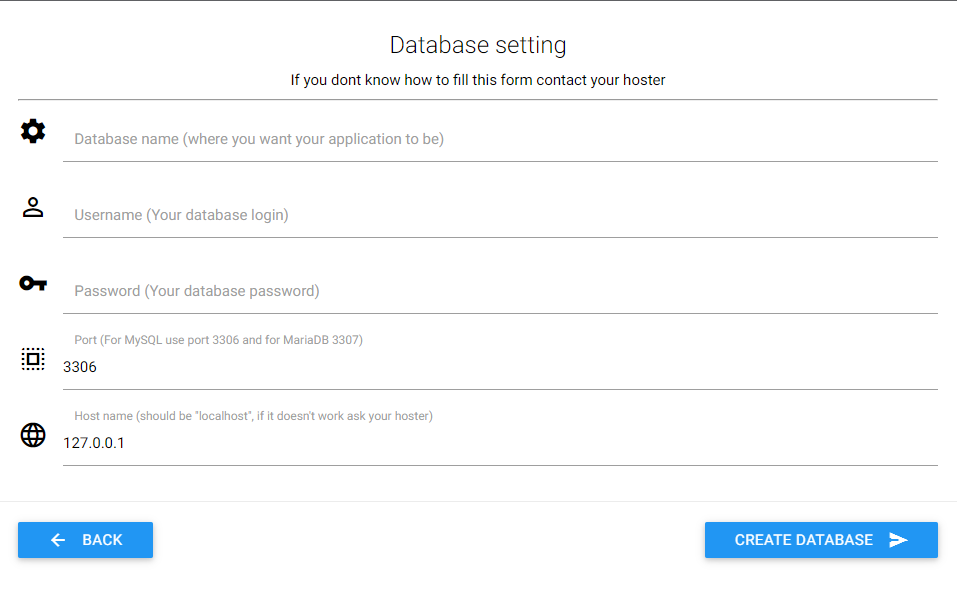Click the Host name hint label about localhost
This screenshot has height=589, width=957.
pos(253,416)
